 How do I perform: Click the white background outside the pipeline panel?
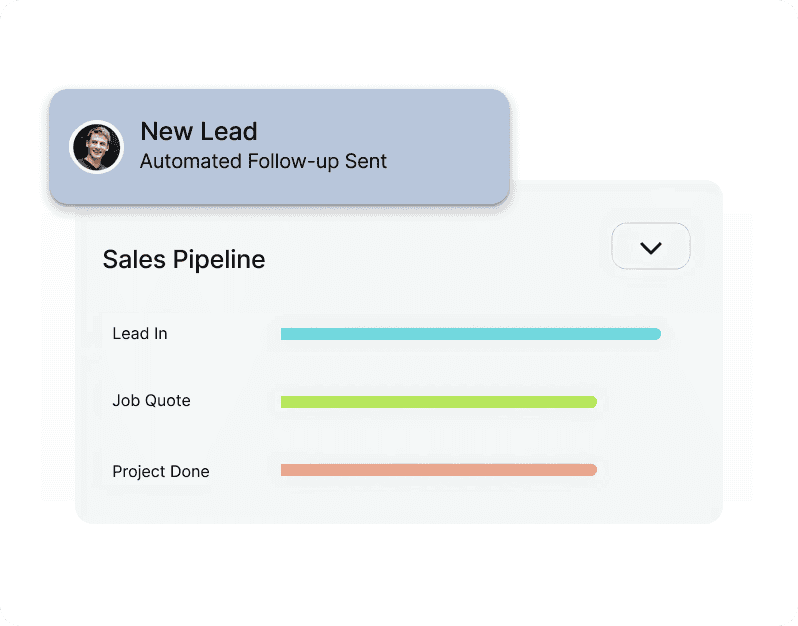400,575
